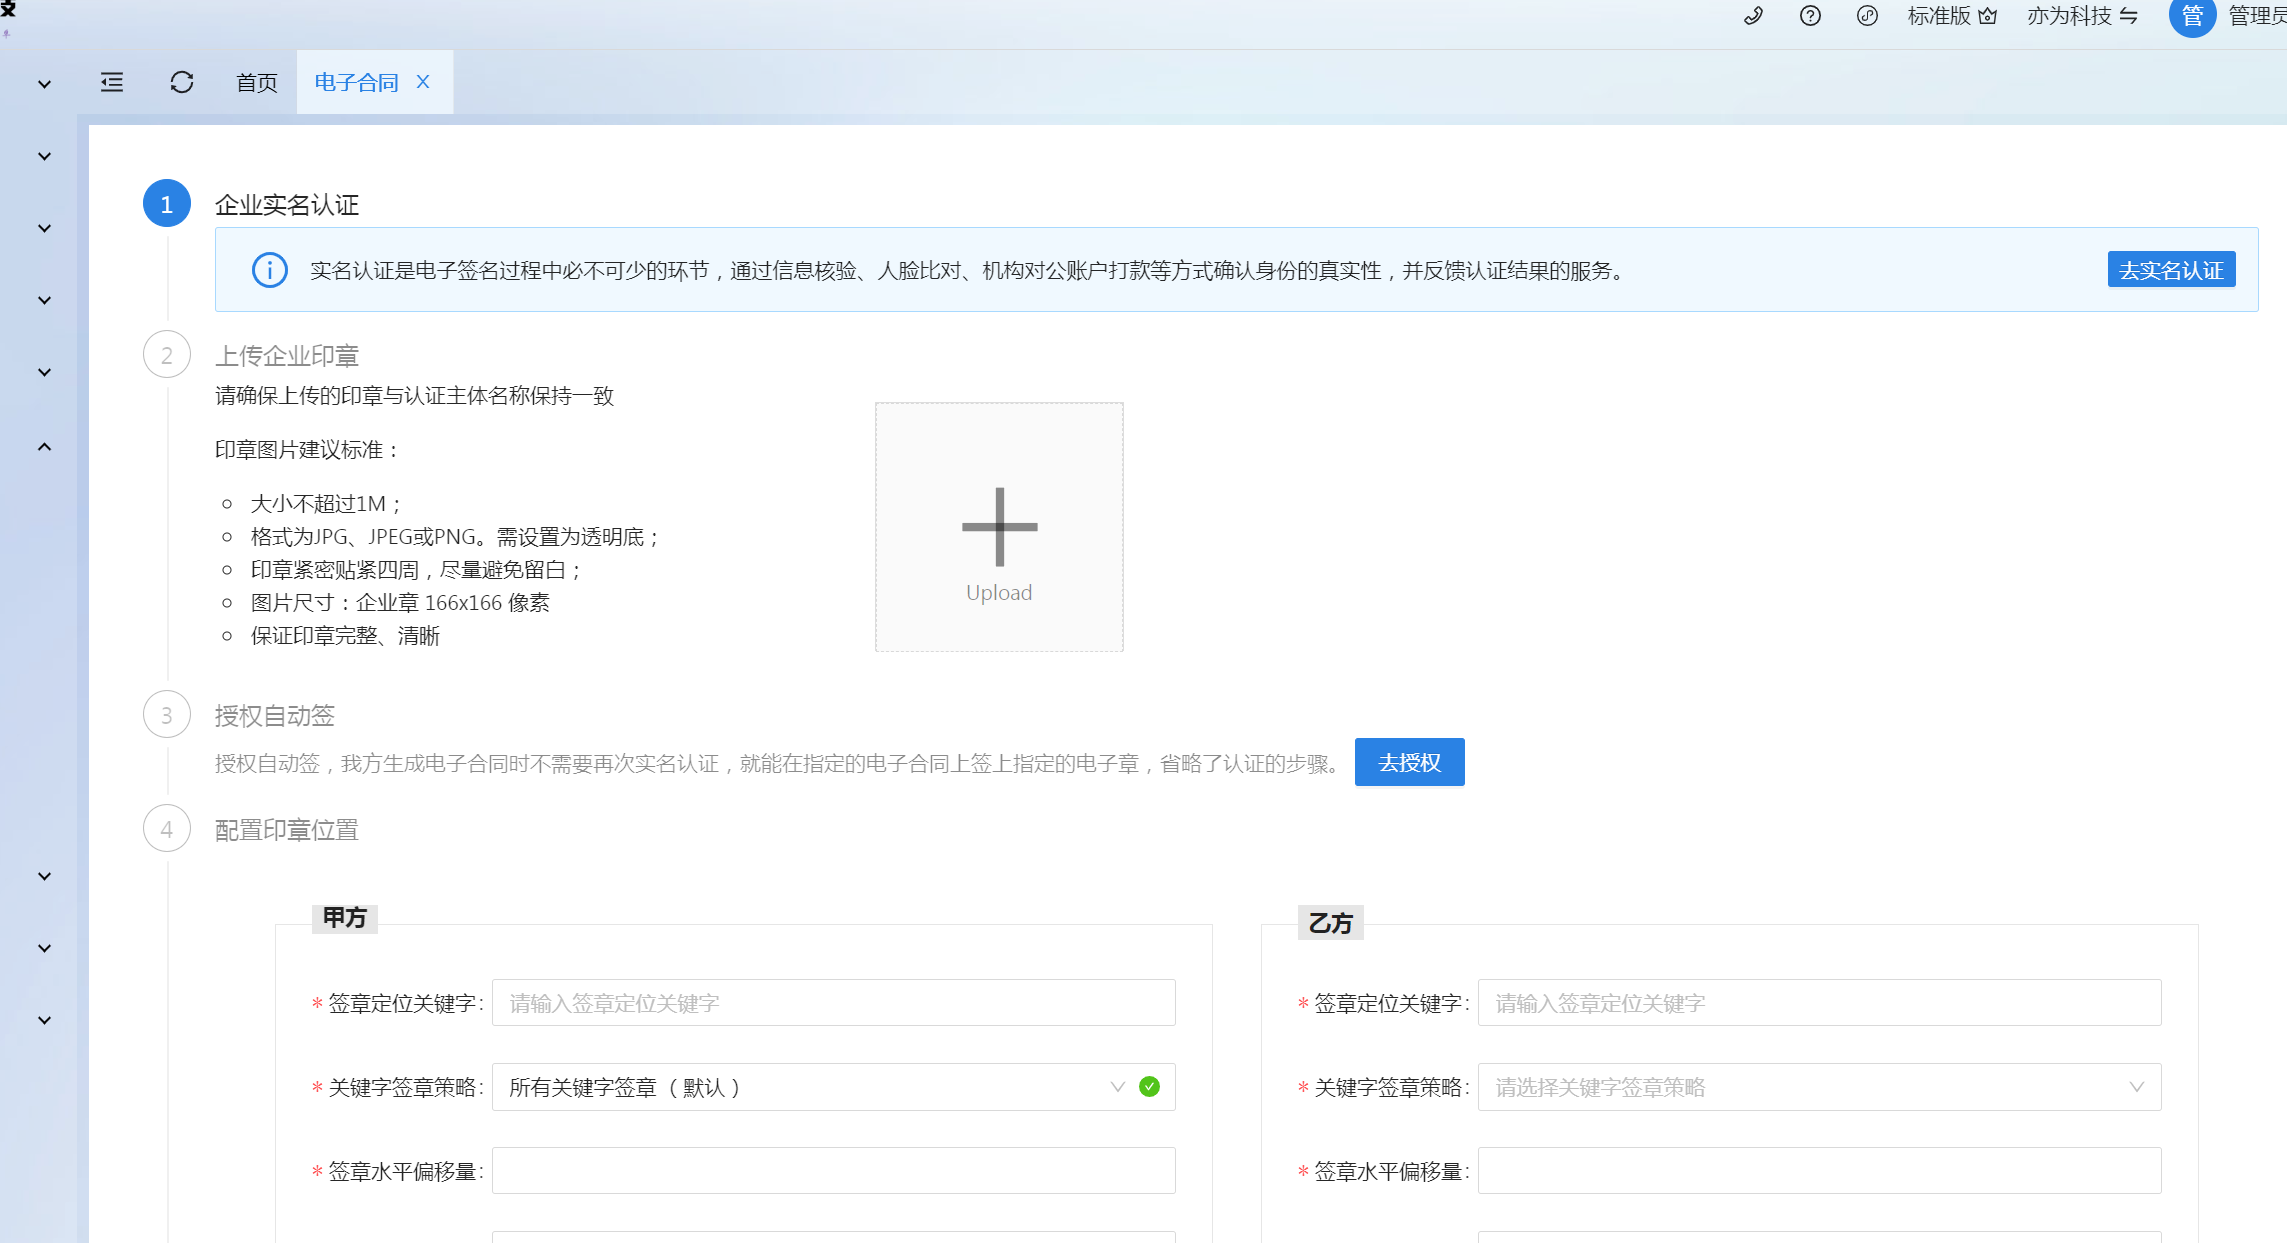Click the 管 user avatar

(2192, 16)
